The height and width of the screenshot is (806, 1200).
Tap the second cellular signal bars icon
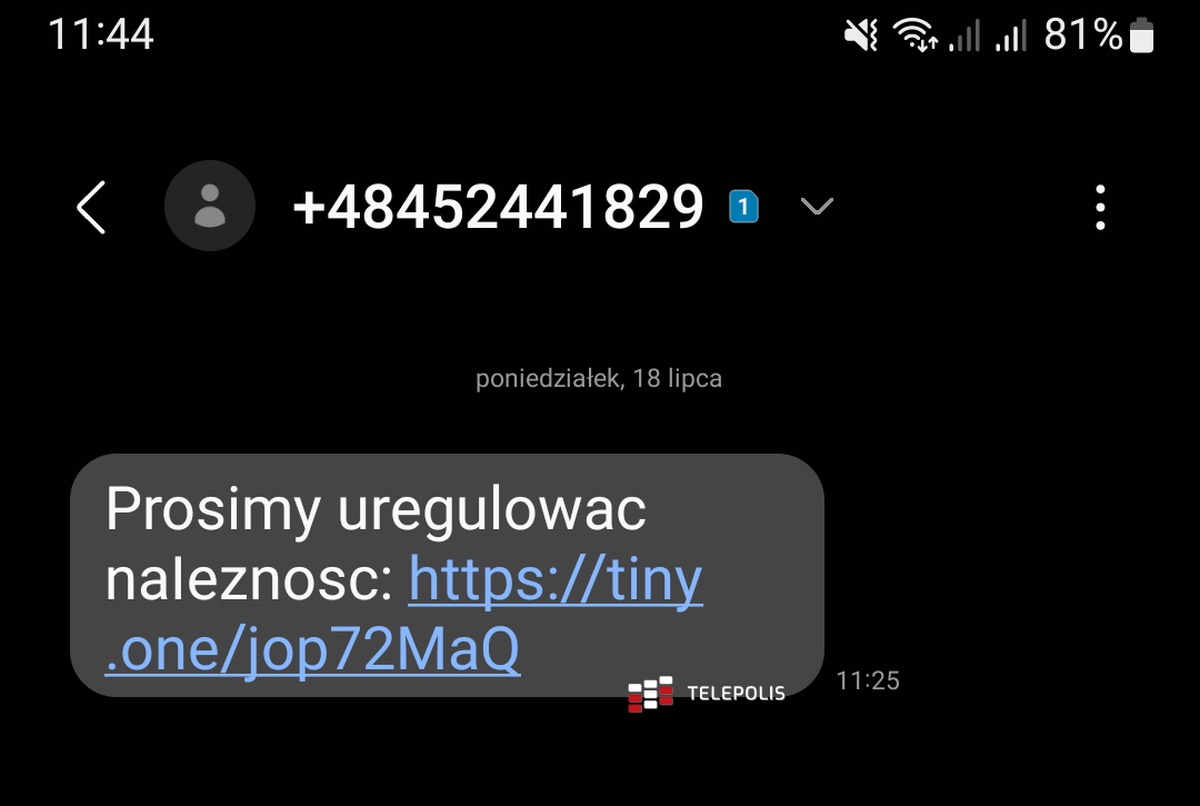1011,37
